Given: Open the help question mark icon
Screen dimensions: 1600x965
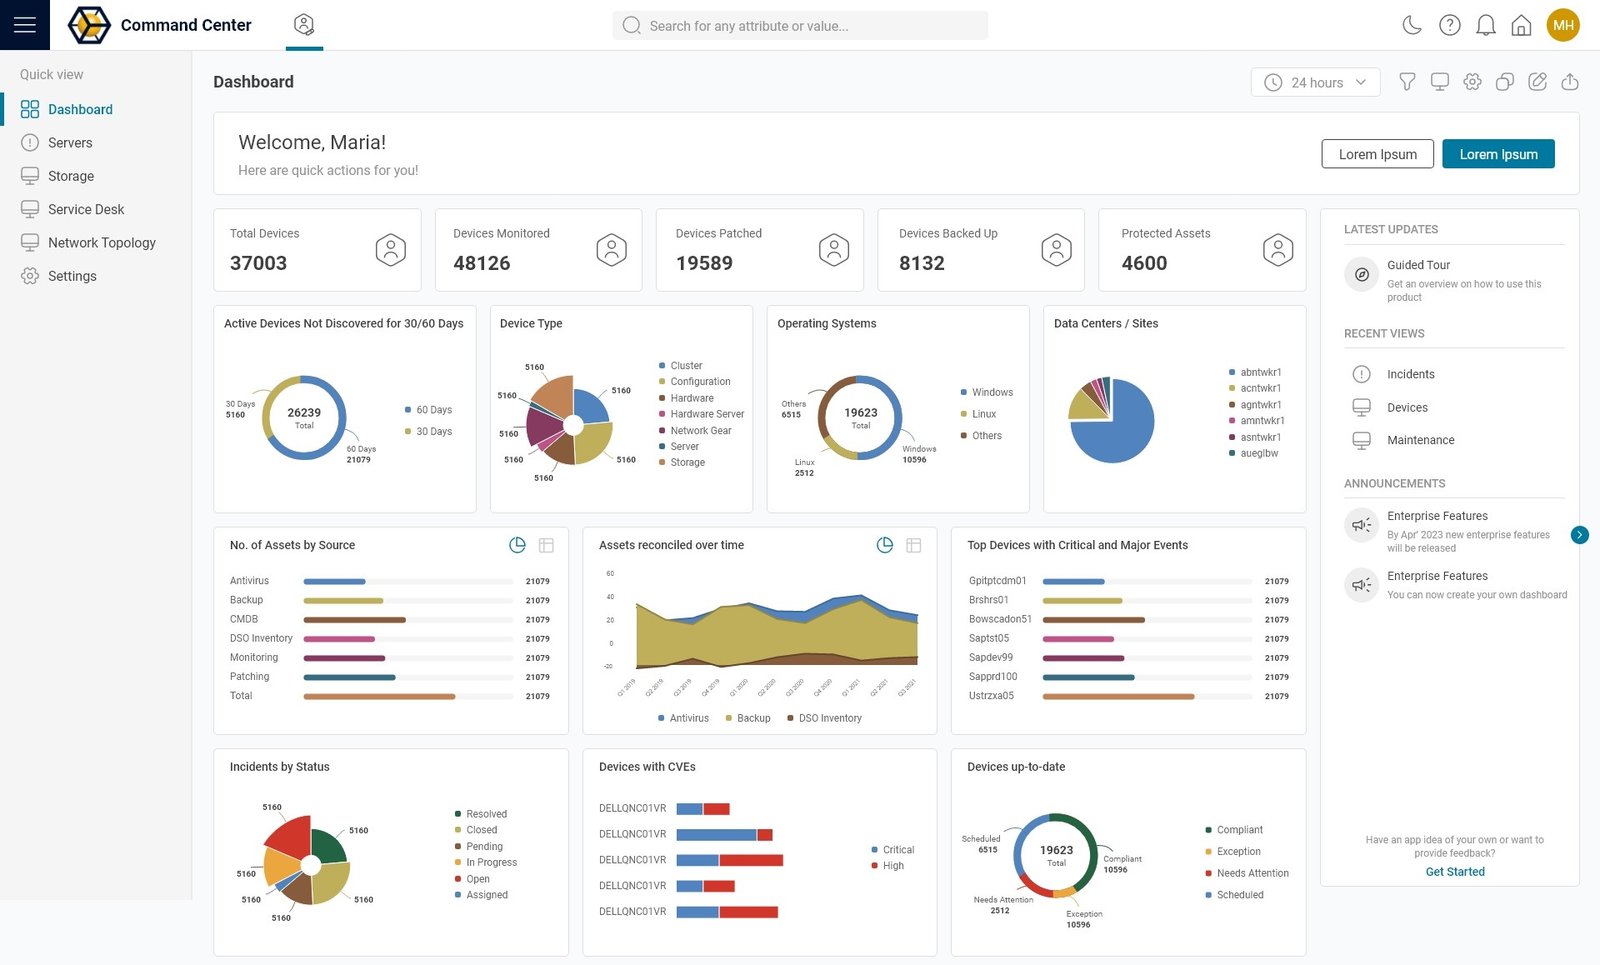Looking at the screenshot, I should pos(1449,25).
